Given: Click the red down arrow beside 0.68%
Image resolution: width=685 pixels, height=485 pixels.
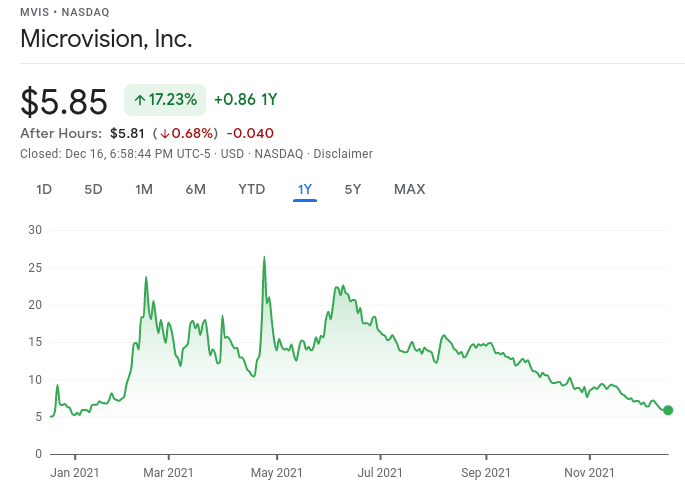Looking at the screenshot, I should [x=165, y=133].
